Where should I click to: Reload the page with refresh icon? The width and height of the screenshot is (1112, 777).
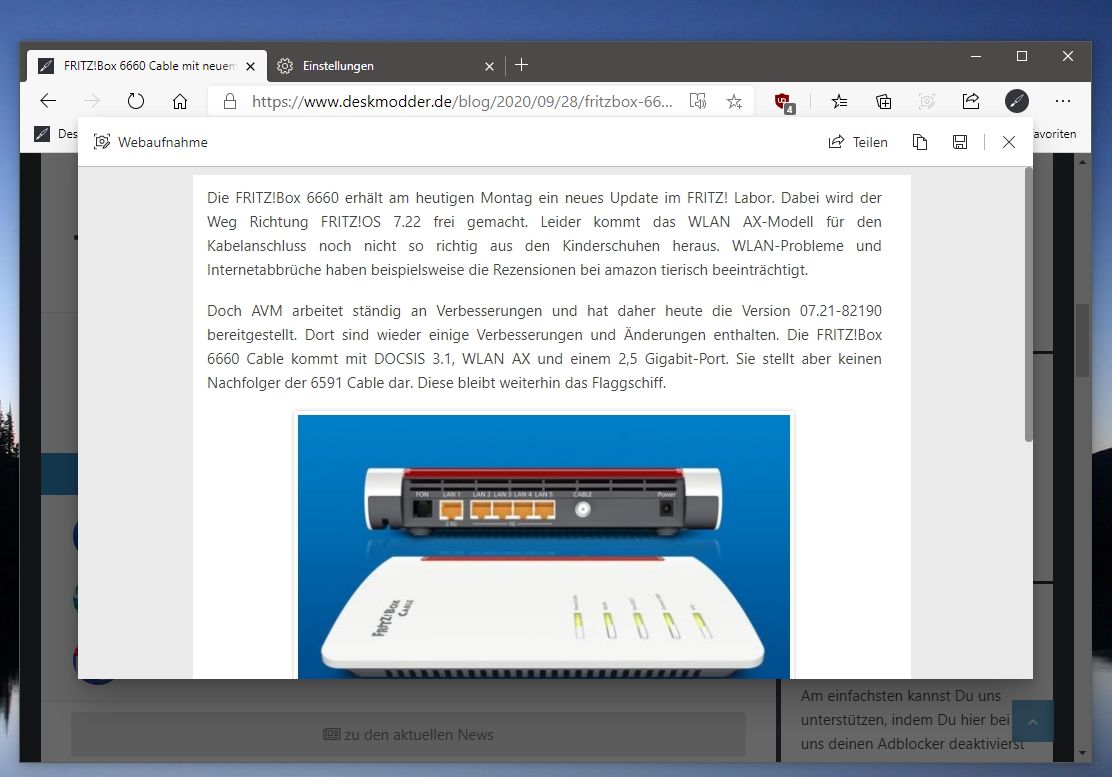coord(135,101)
